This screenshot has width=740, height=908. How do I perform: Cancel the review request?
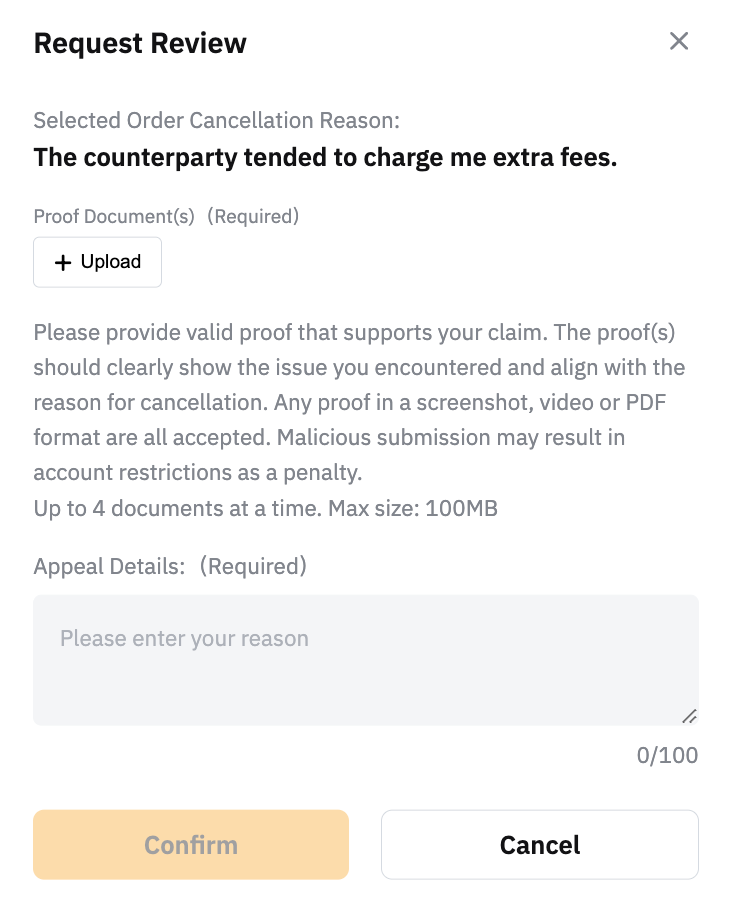[539, 845]
